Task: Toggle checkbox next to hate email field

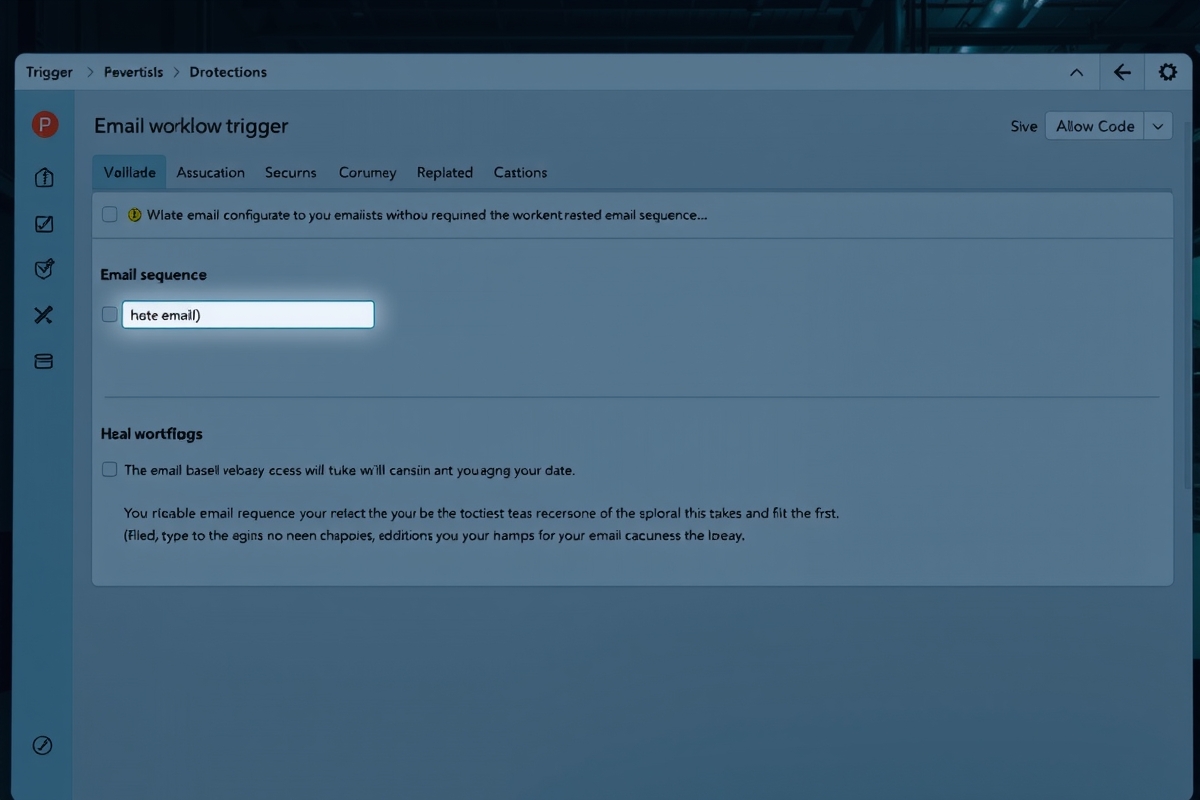Action: click(x=110, y=314)
